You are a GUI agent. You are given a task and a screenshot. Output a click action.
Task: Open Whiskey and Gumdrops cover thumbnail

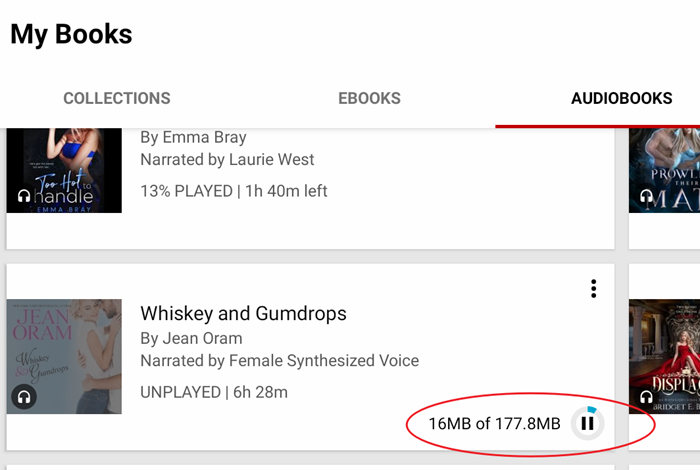(64, 357)
